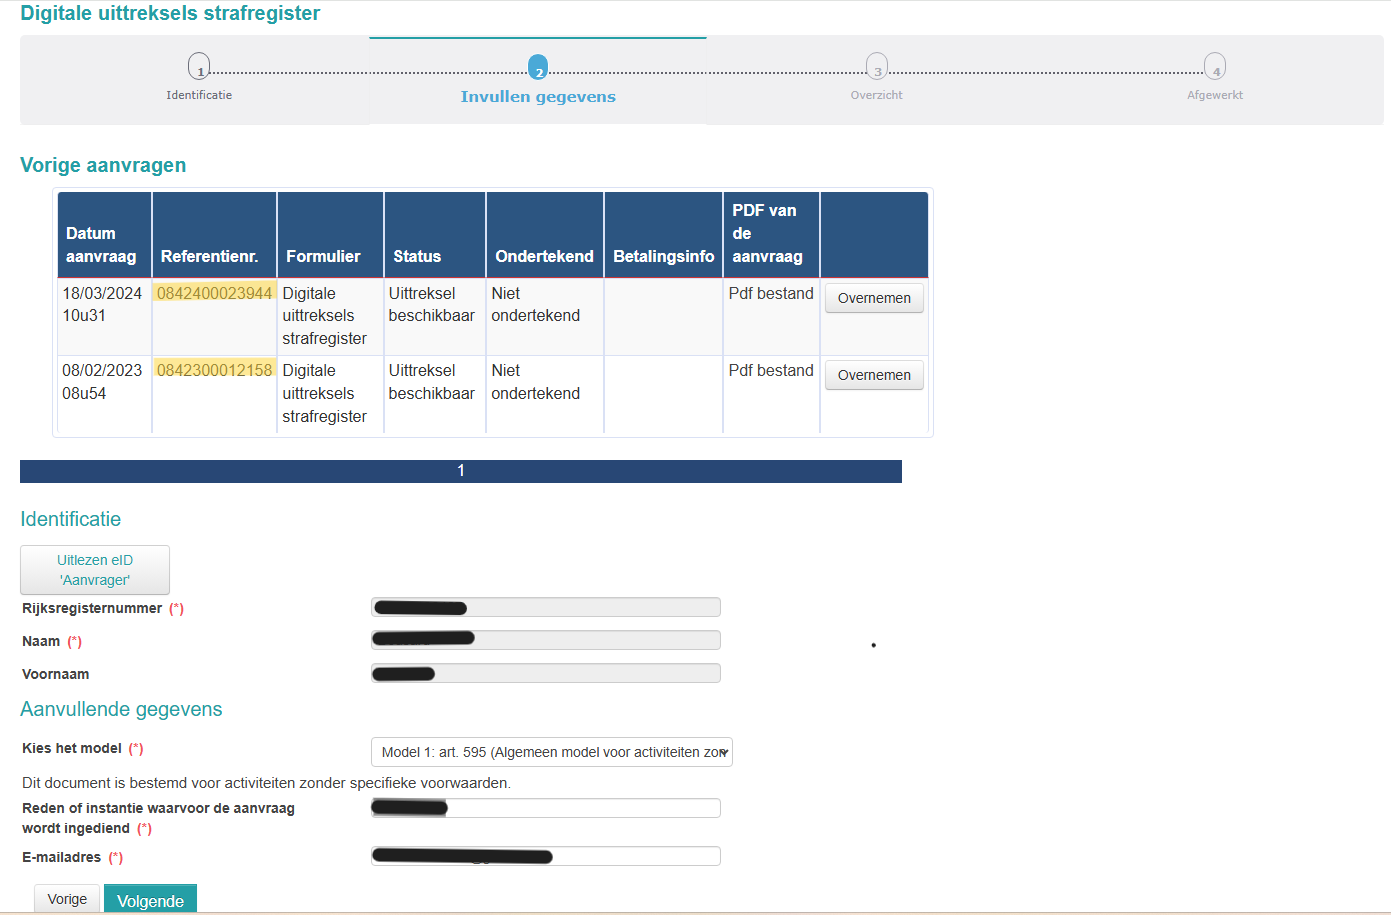This screenshot has width=1391, height=915.
Task: Click the Aanvullende gegevens heading
Action: 121,709
